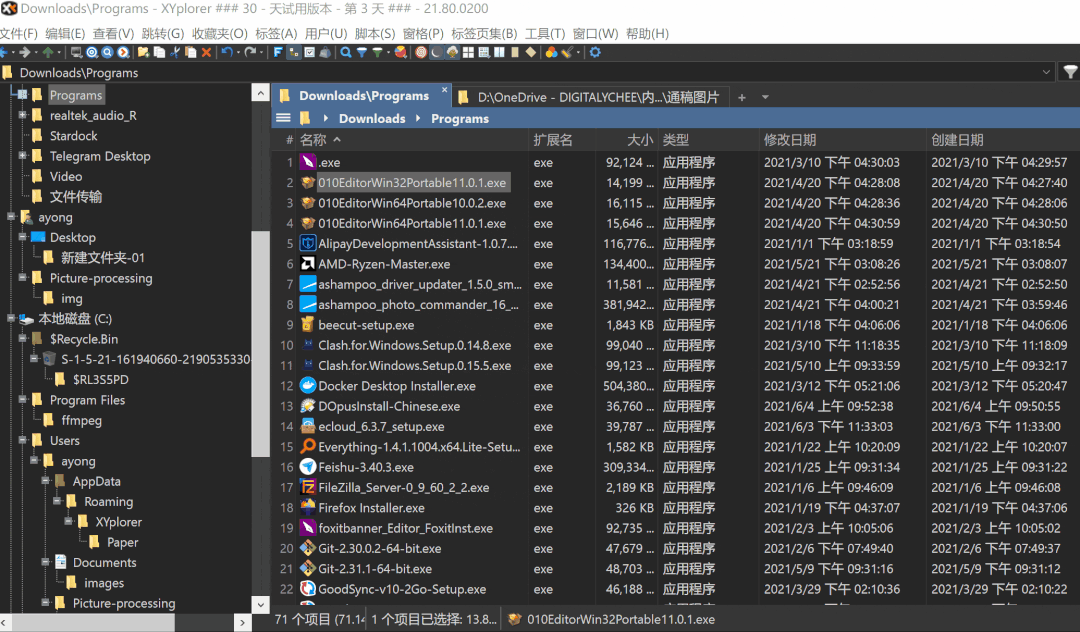
Task: Select AMD-Ryzen-Master.exe in the list
Action: [384, 264]
